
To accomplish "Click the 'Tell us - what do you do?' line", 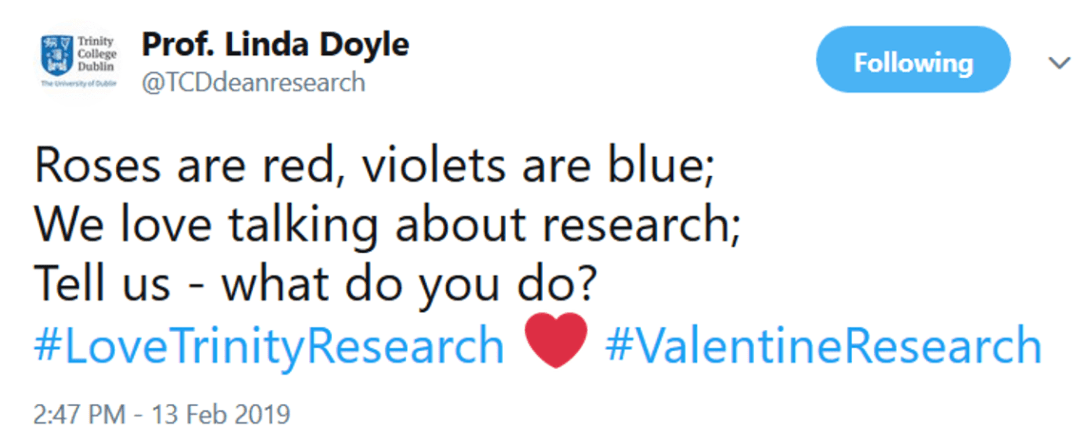I will [316, 285].
